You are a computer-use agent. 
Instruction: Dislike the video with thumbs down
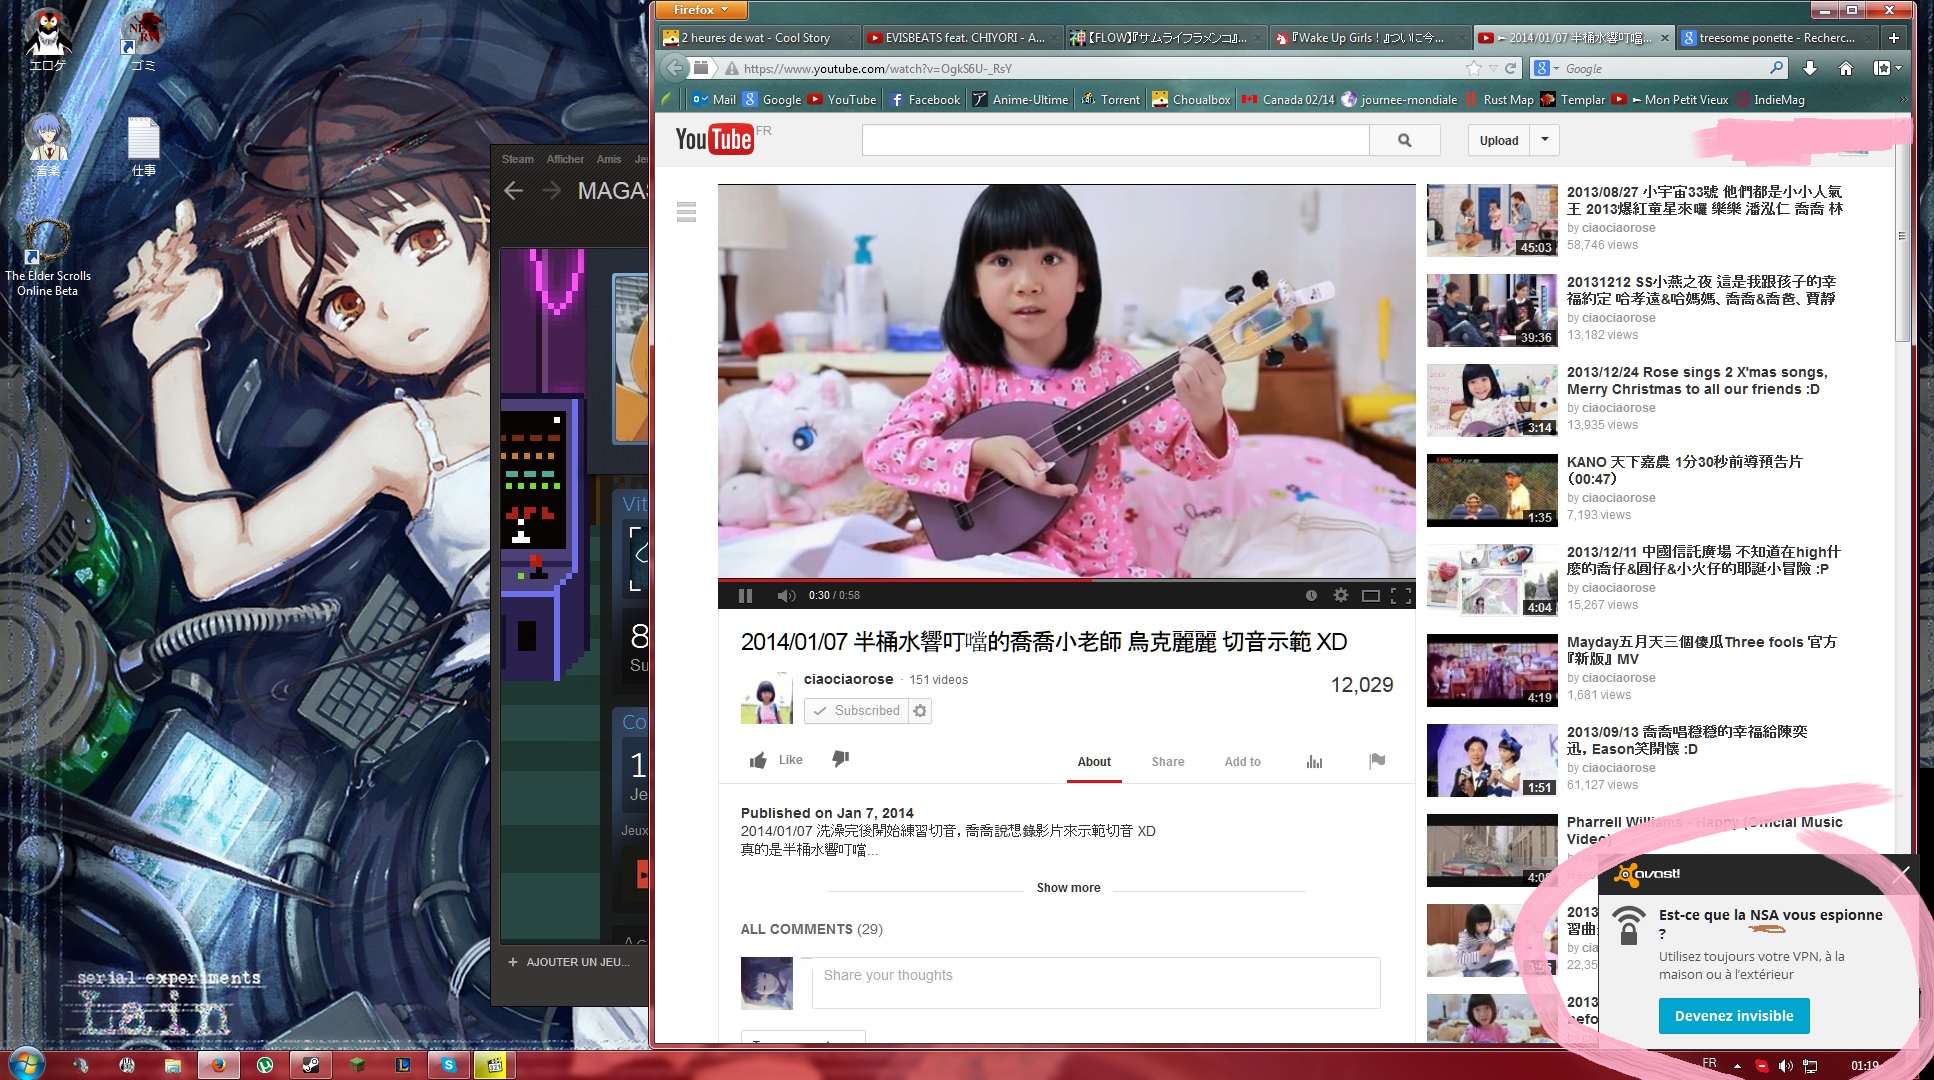(x=841, y=759)
